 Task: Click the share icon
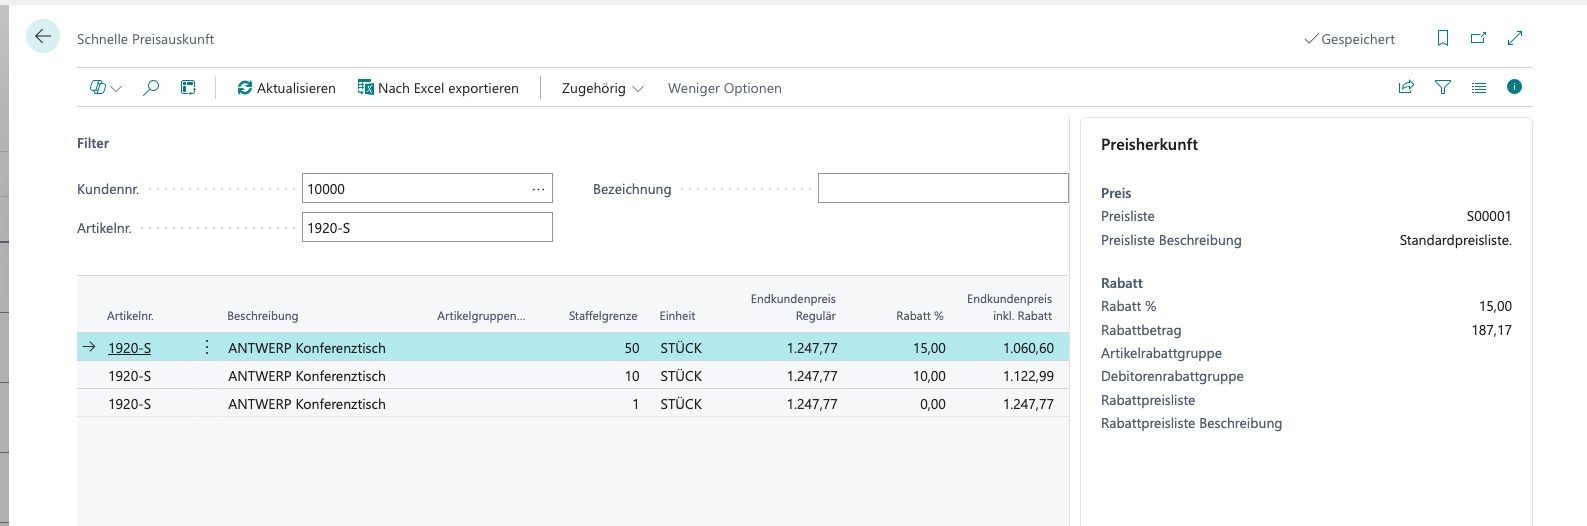[1406, 87]
